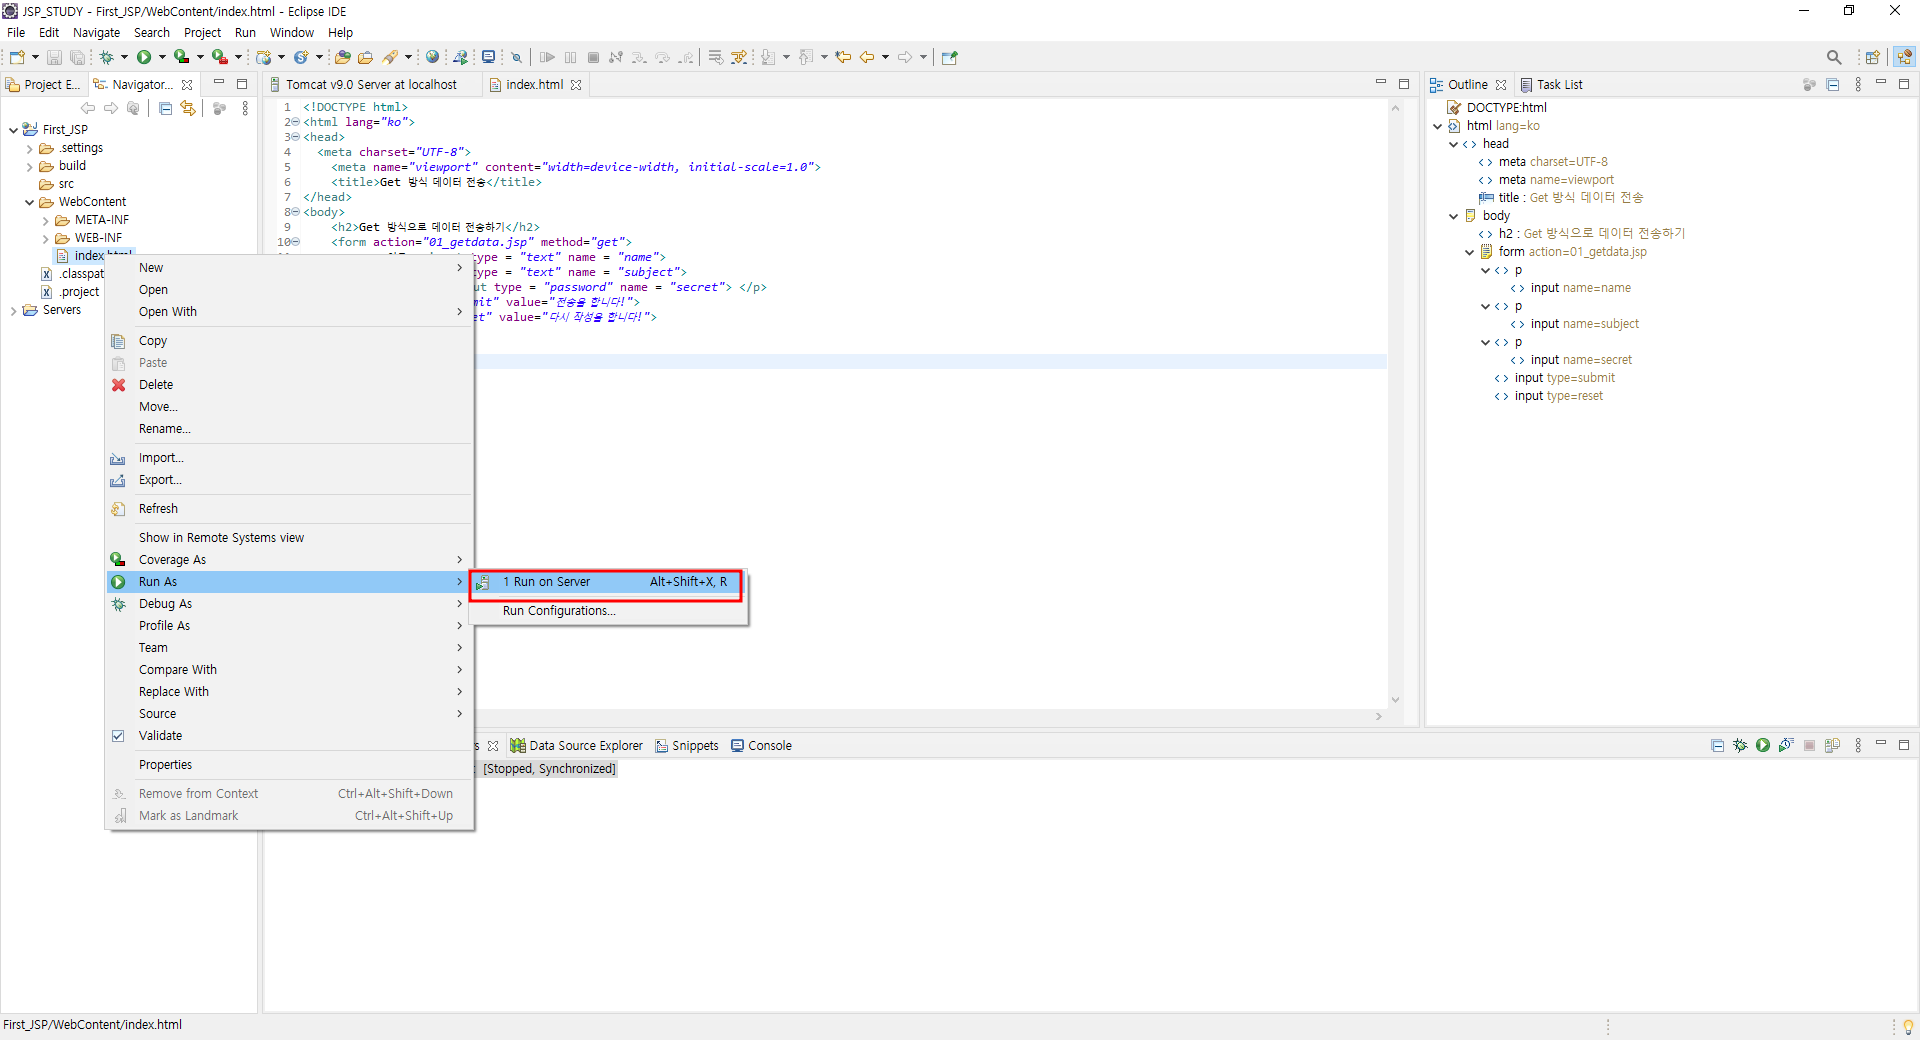Open the Project menu in menu bar

202,32
